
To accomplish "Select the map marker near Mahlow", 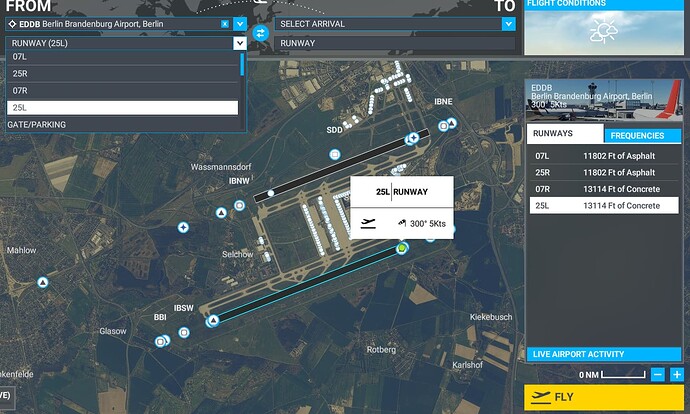I will [x=42, y=284].
